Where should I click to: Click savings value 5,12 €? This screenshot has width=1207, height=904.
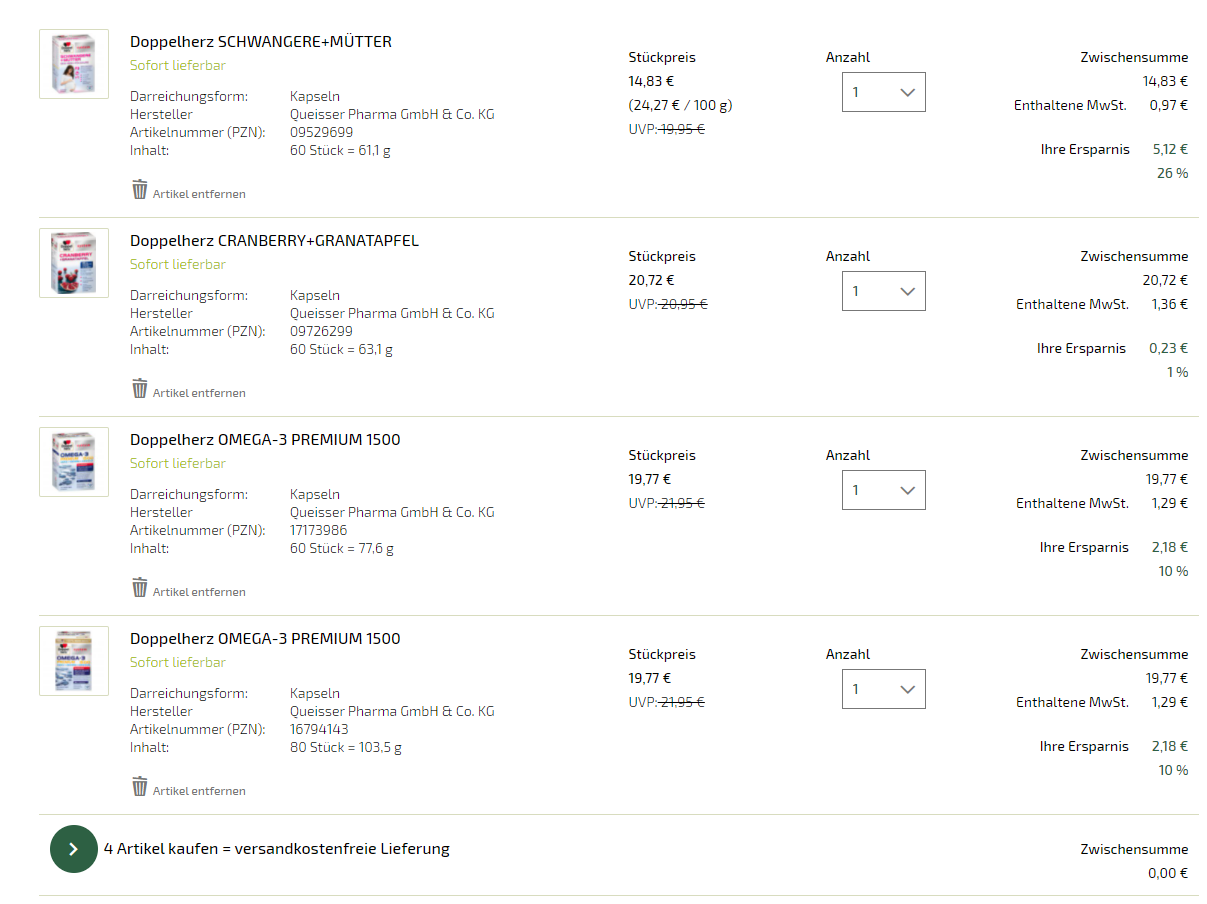[x=1170, y=149]
